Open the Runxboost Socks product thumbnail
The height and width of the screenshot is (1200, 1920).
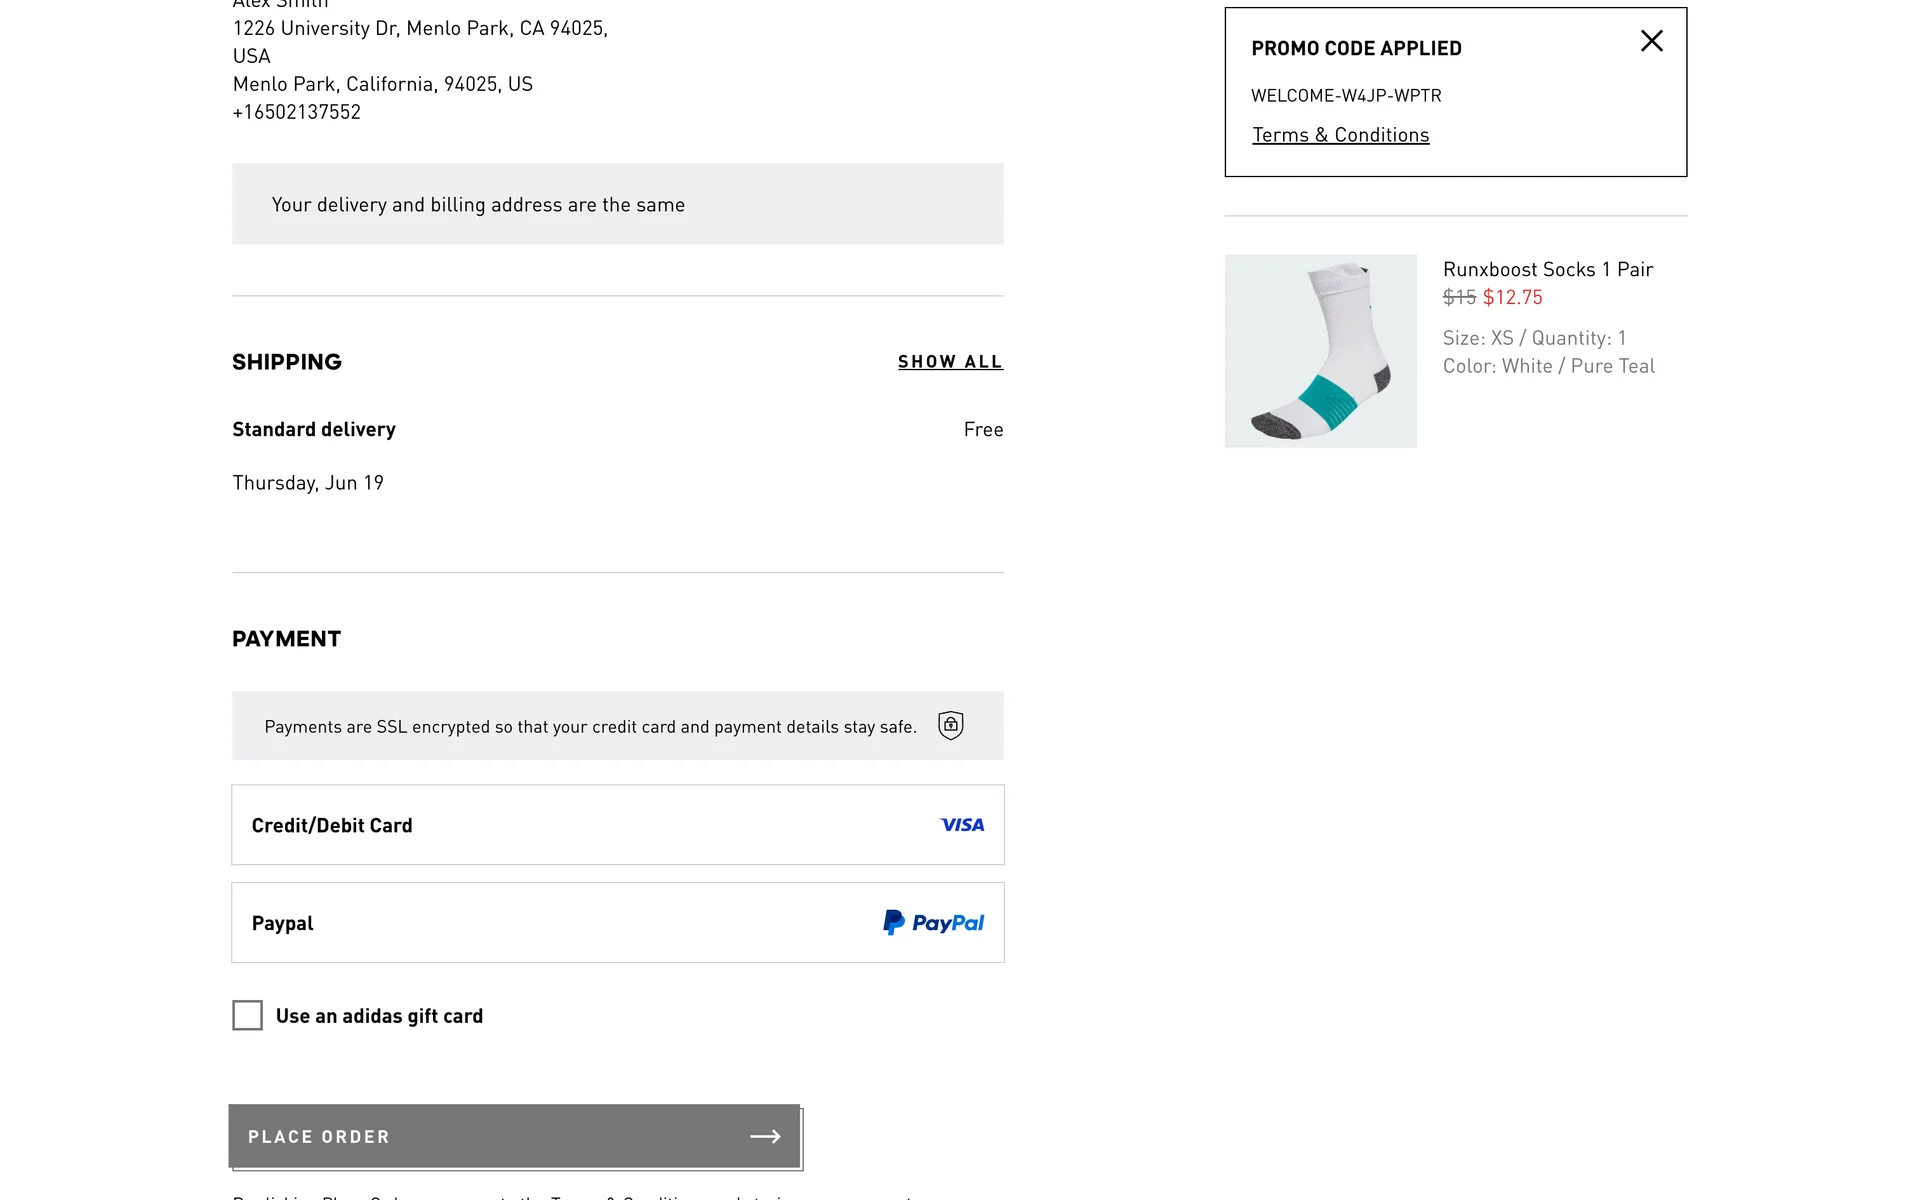(x=1320, y=351)
